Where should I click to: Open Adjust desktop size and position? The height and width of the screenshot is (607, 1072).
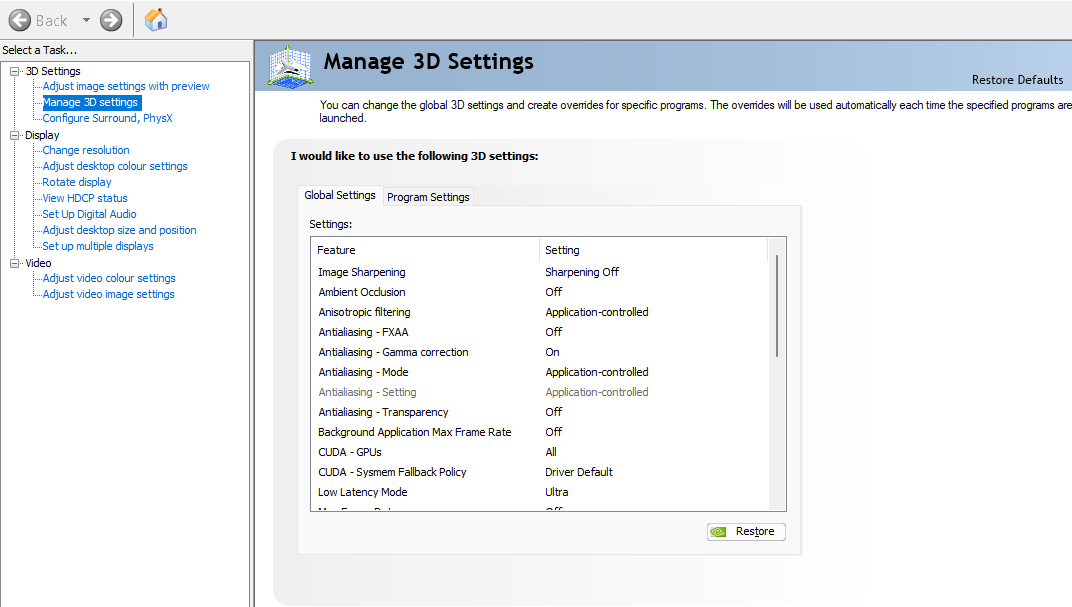(120, 230)
